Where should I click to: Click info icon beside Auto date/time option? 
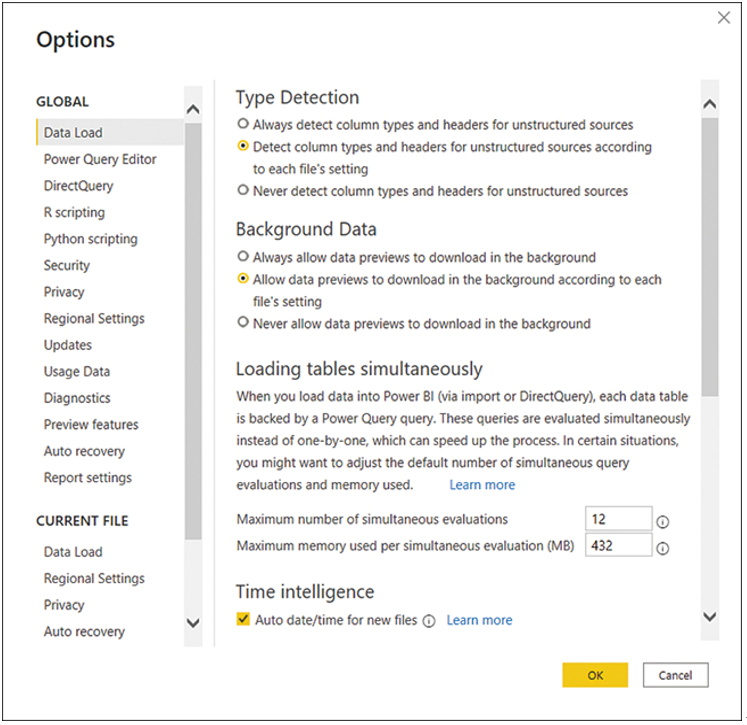coord(429,621)
